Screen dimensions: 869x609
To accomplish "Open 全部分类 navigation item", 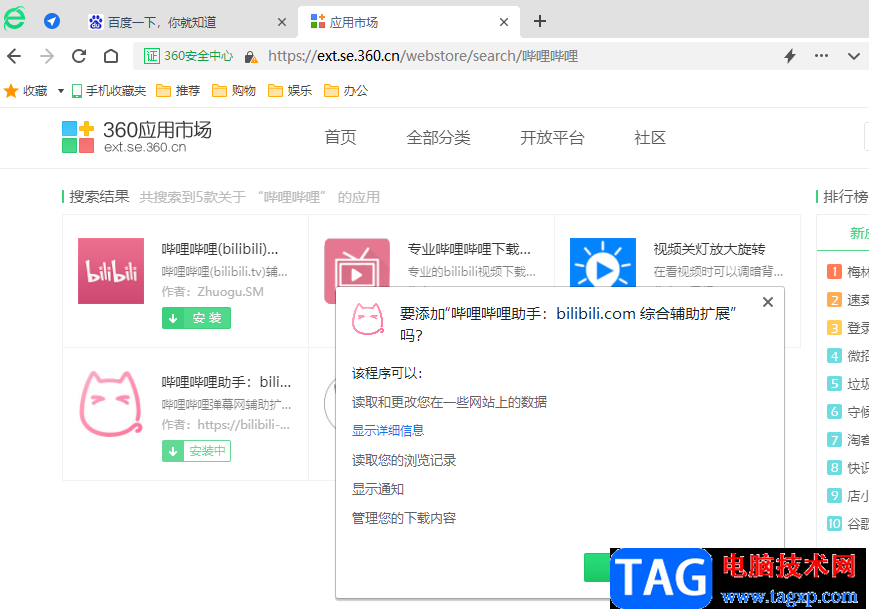I will pos(438,137).
